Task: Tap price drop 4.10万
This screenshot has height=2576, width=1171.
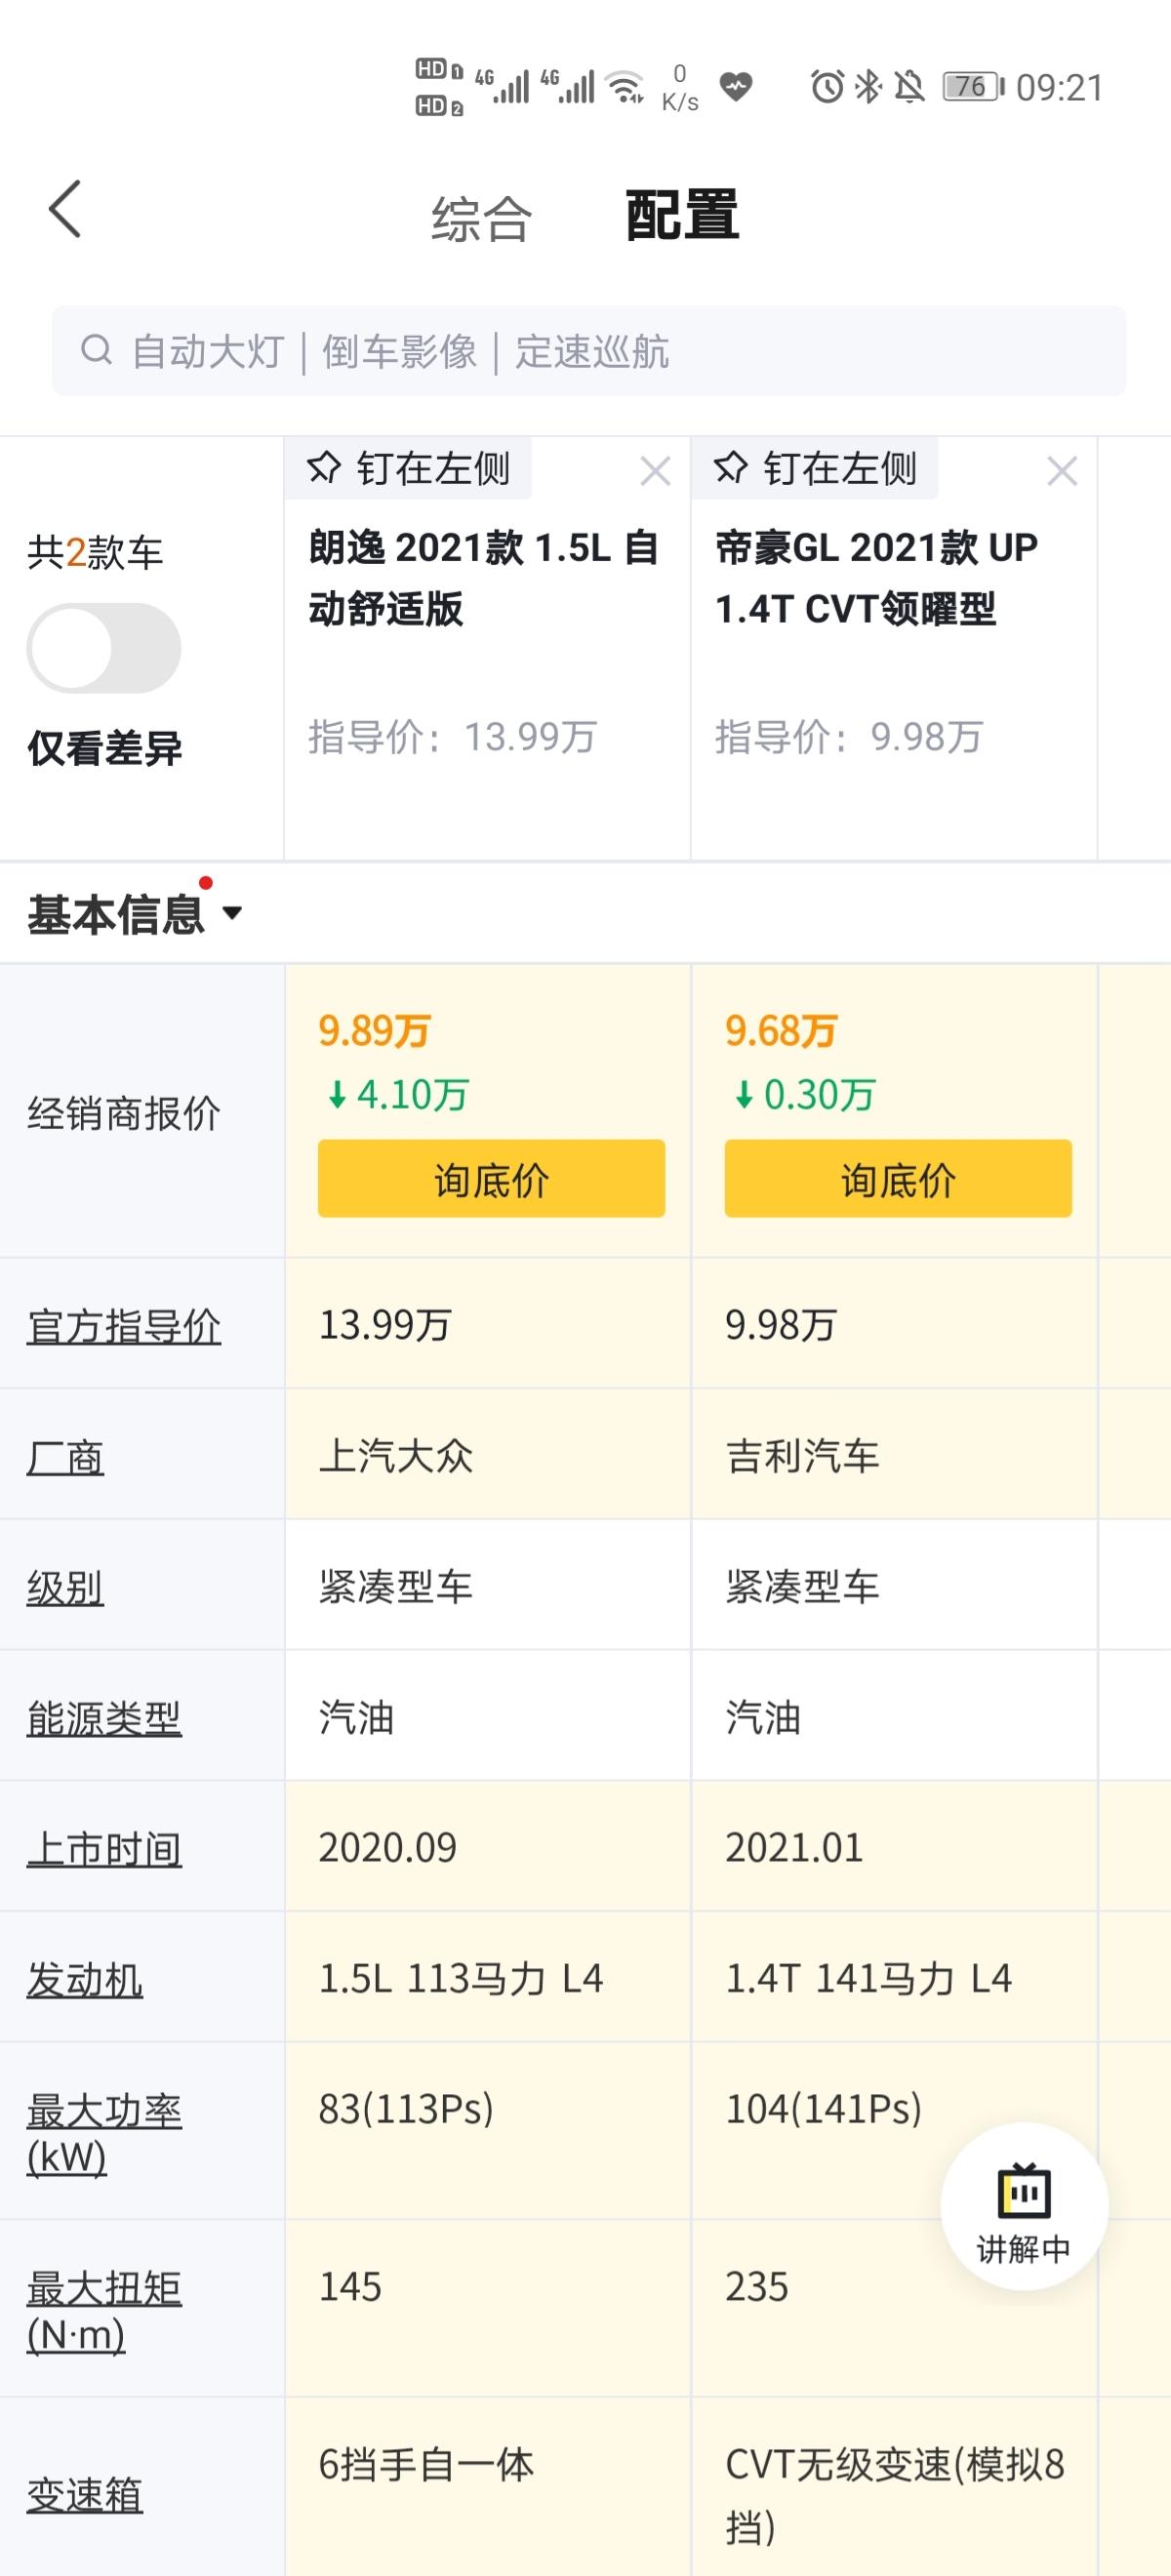Action: tap(397, 1095)
